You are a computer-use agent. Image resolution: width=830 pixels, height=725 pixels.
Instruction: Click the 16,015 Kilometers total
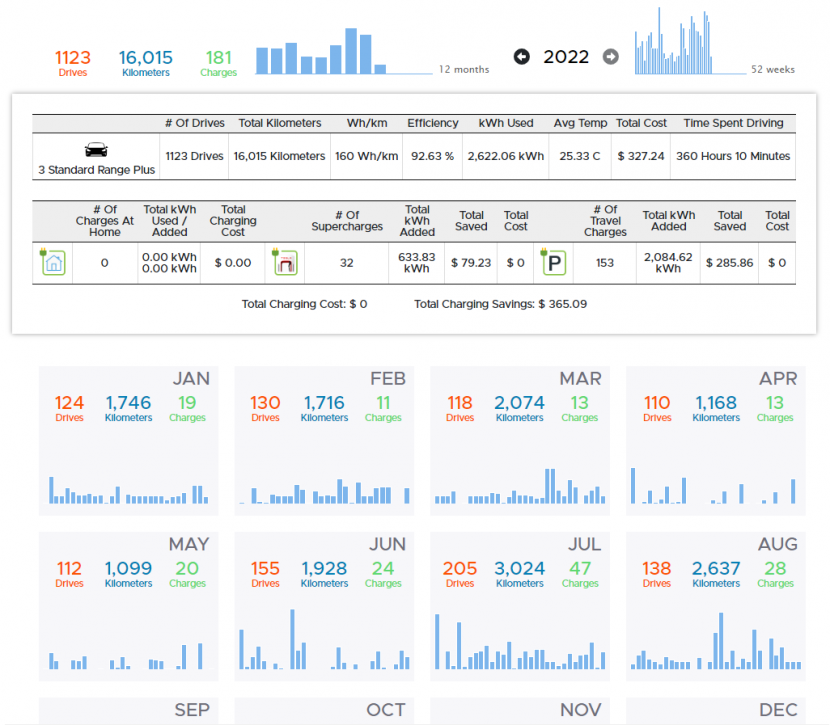145,62
